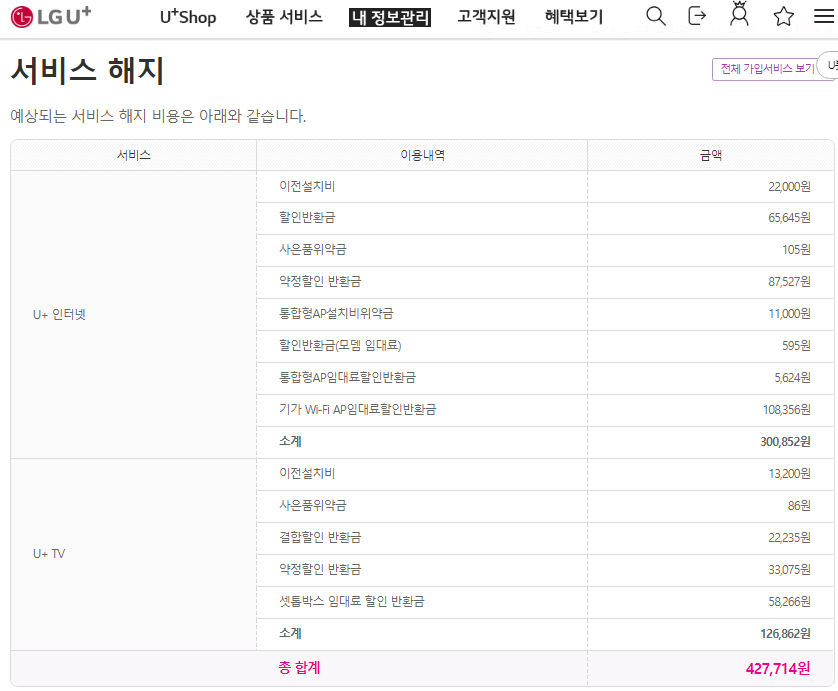Select the U+ 인터넷 service cell
838x691 pixels.
[59, 314]
